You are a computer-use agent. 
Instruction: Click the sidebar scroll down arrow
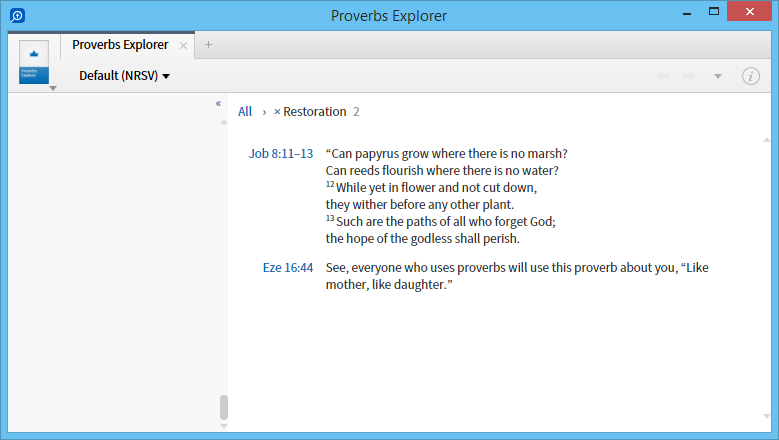(224, 426)
